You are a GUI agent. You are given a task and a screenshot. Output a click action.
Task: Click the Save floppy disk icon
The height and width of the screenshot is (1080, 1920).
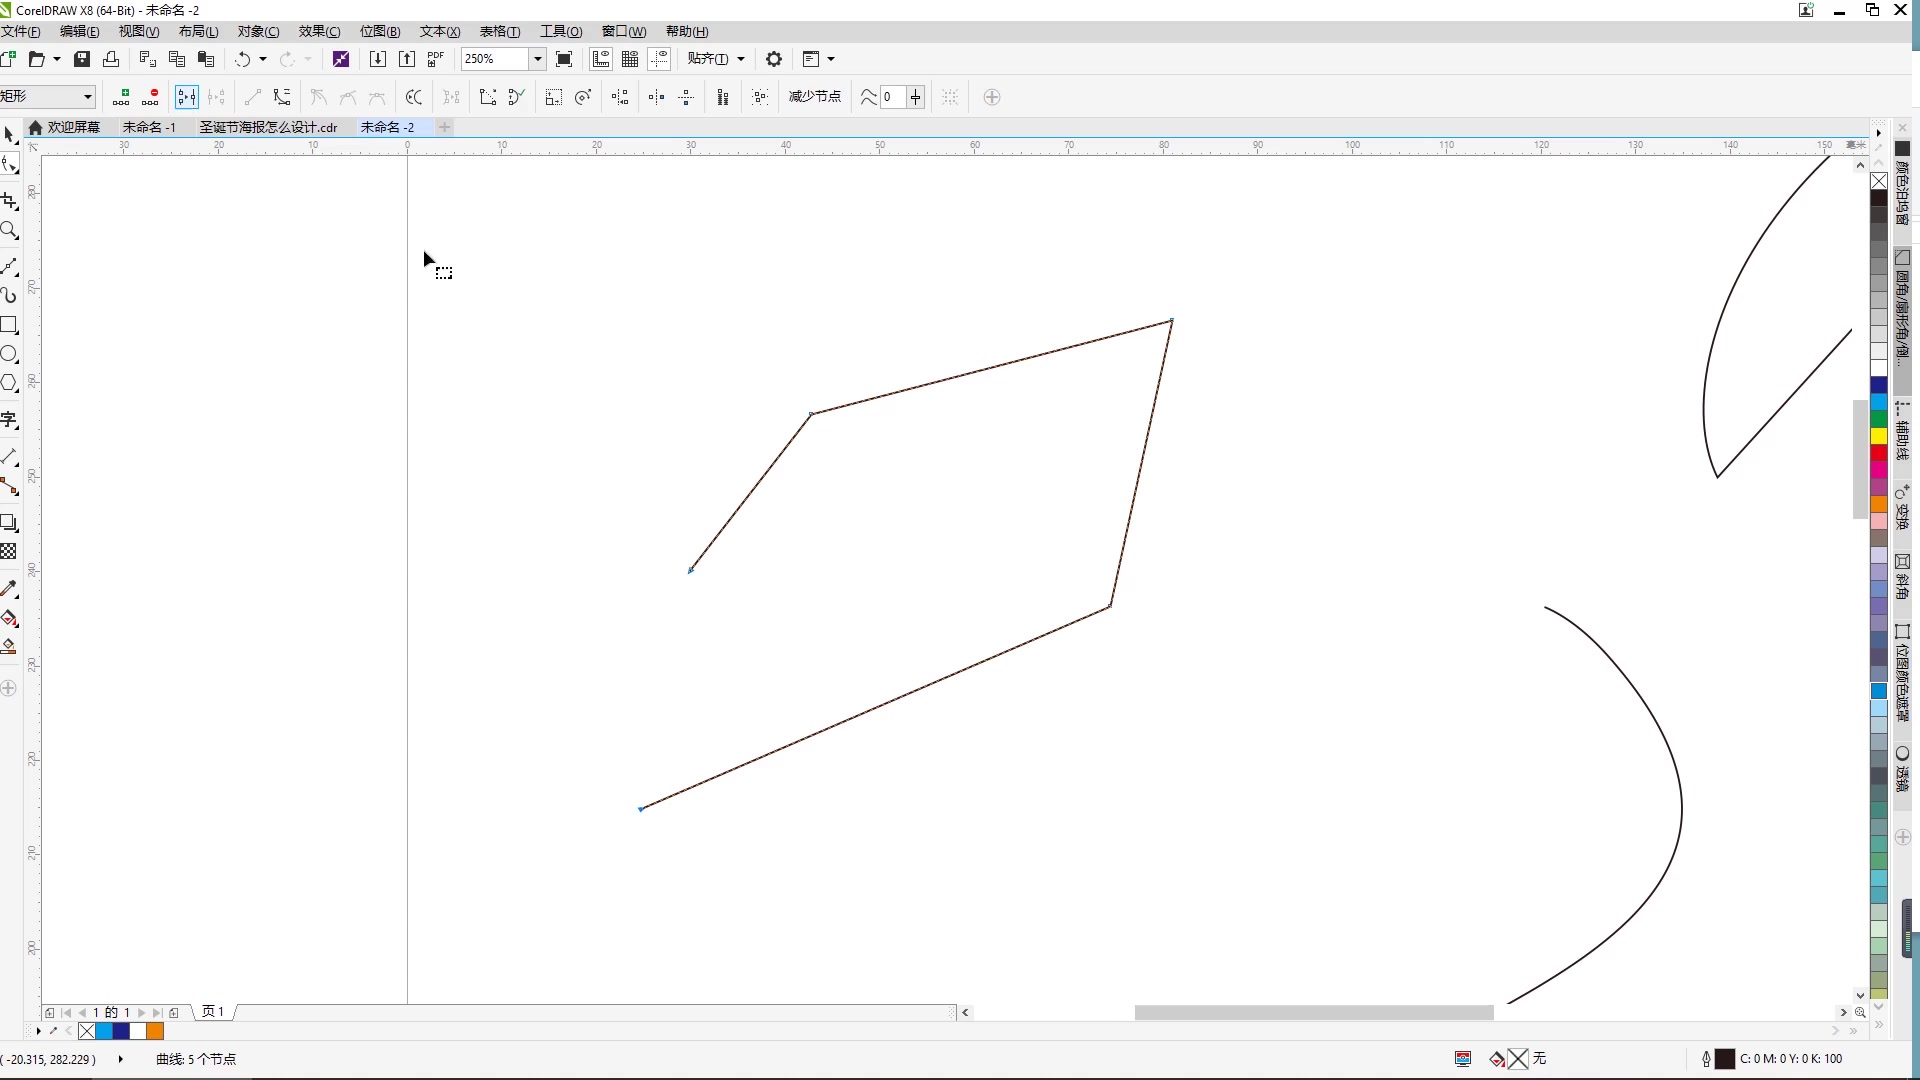point(82,59)
